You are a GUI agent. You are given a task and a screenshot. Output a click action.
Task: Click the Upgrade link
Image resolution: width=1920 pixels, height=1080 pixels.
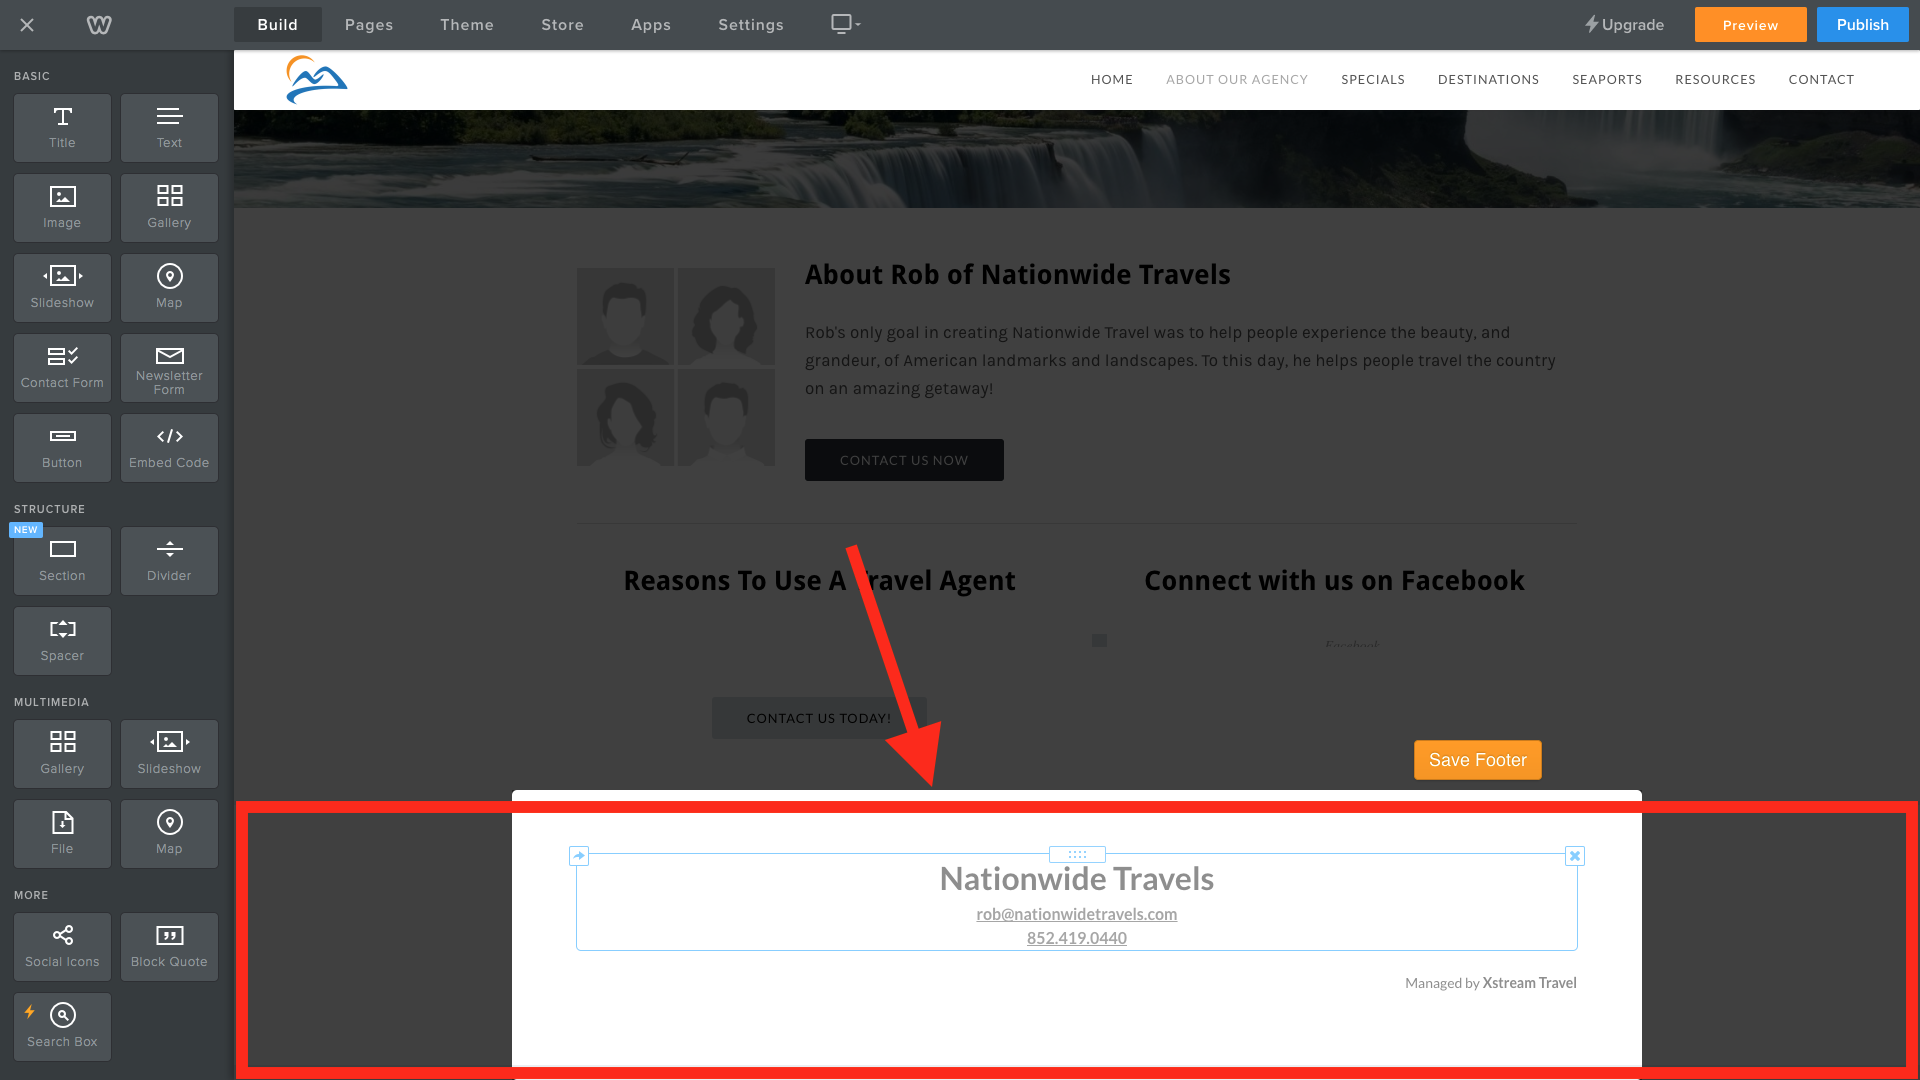(x=1625, y=25)
